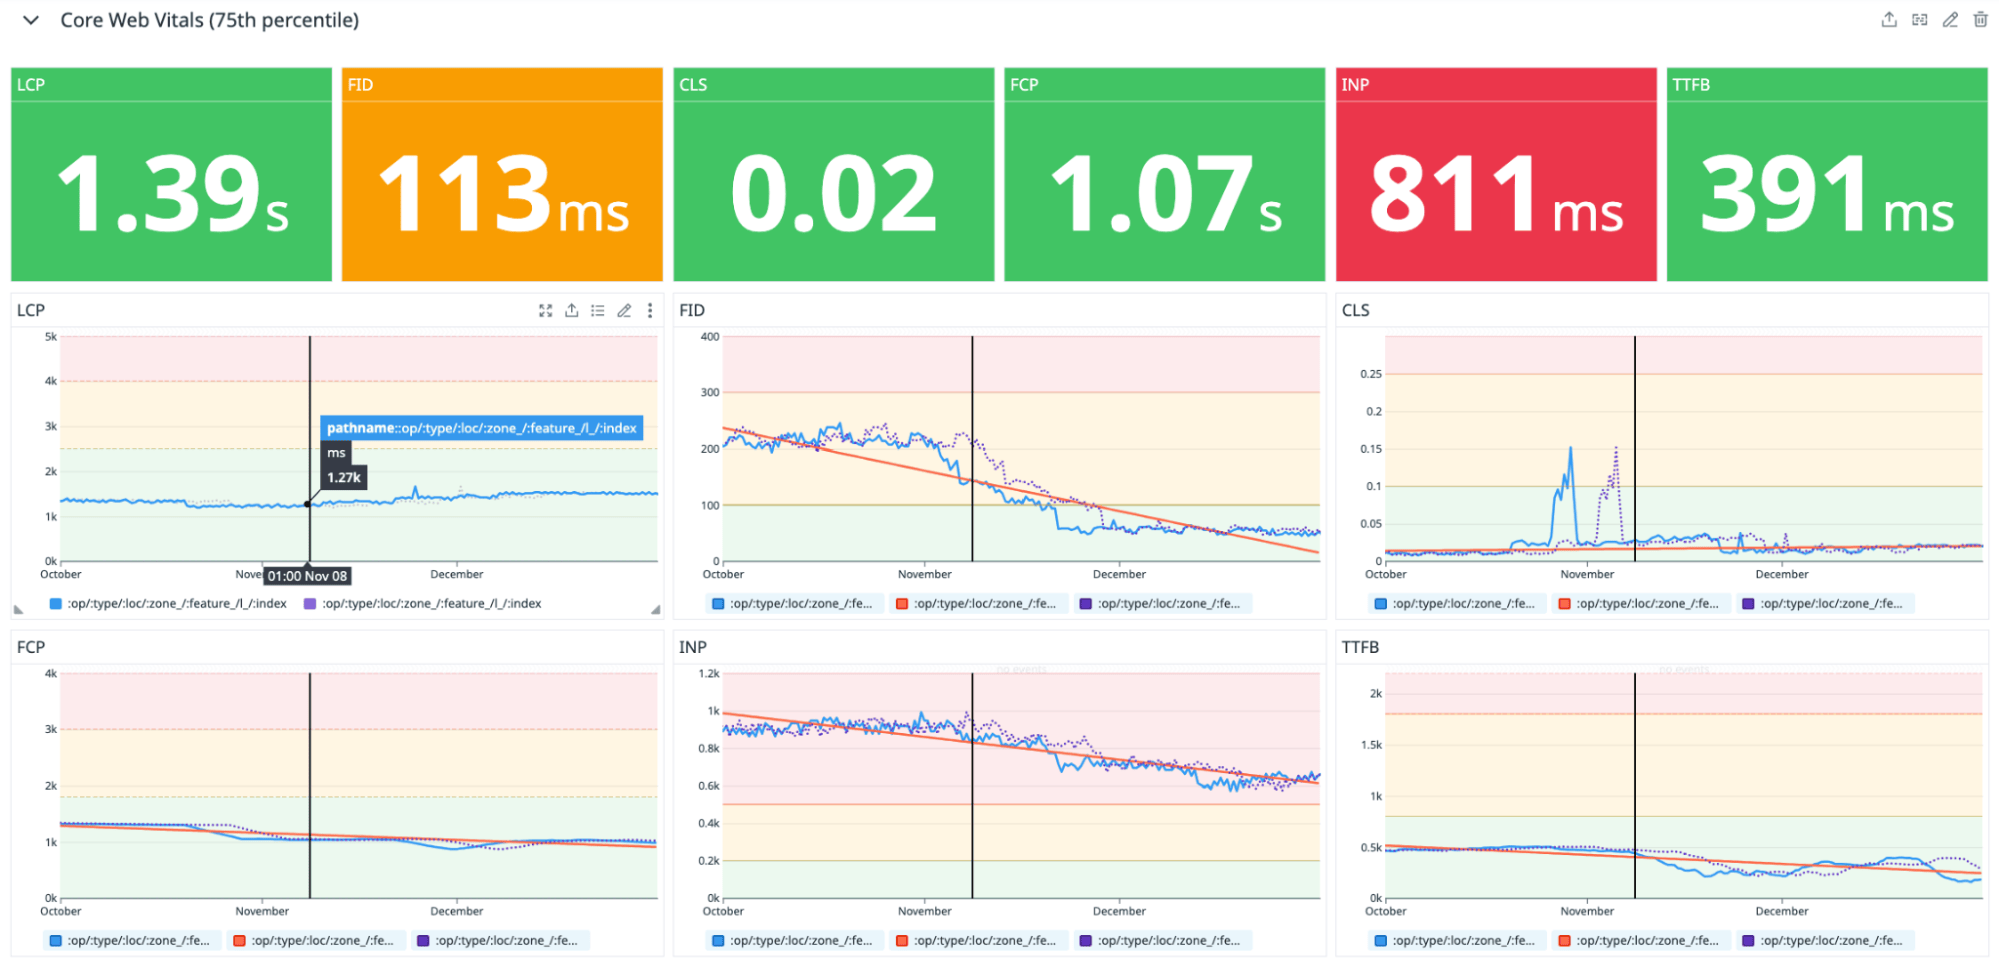Open the orange FID 113ms metric card

click(x=501, y=174)
